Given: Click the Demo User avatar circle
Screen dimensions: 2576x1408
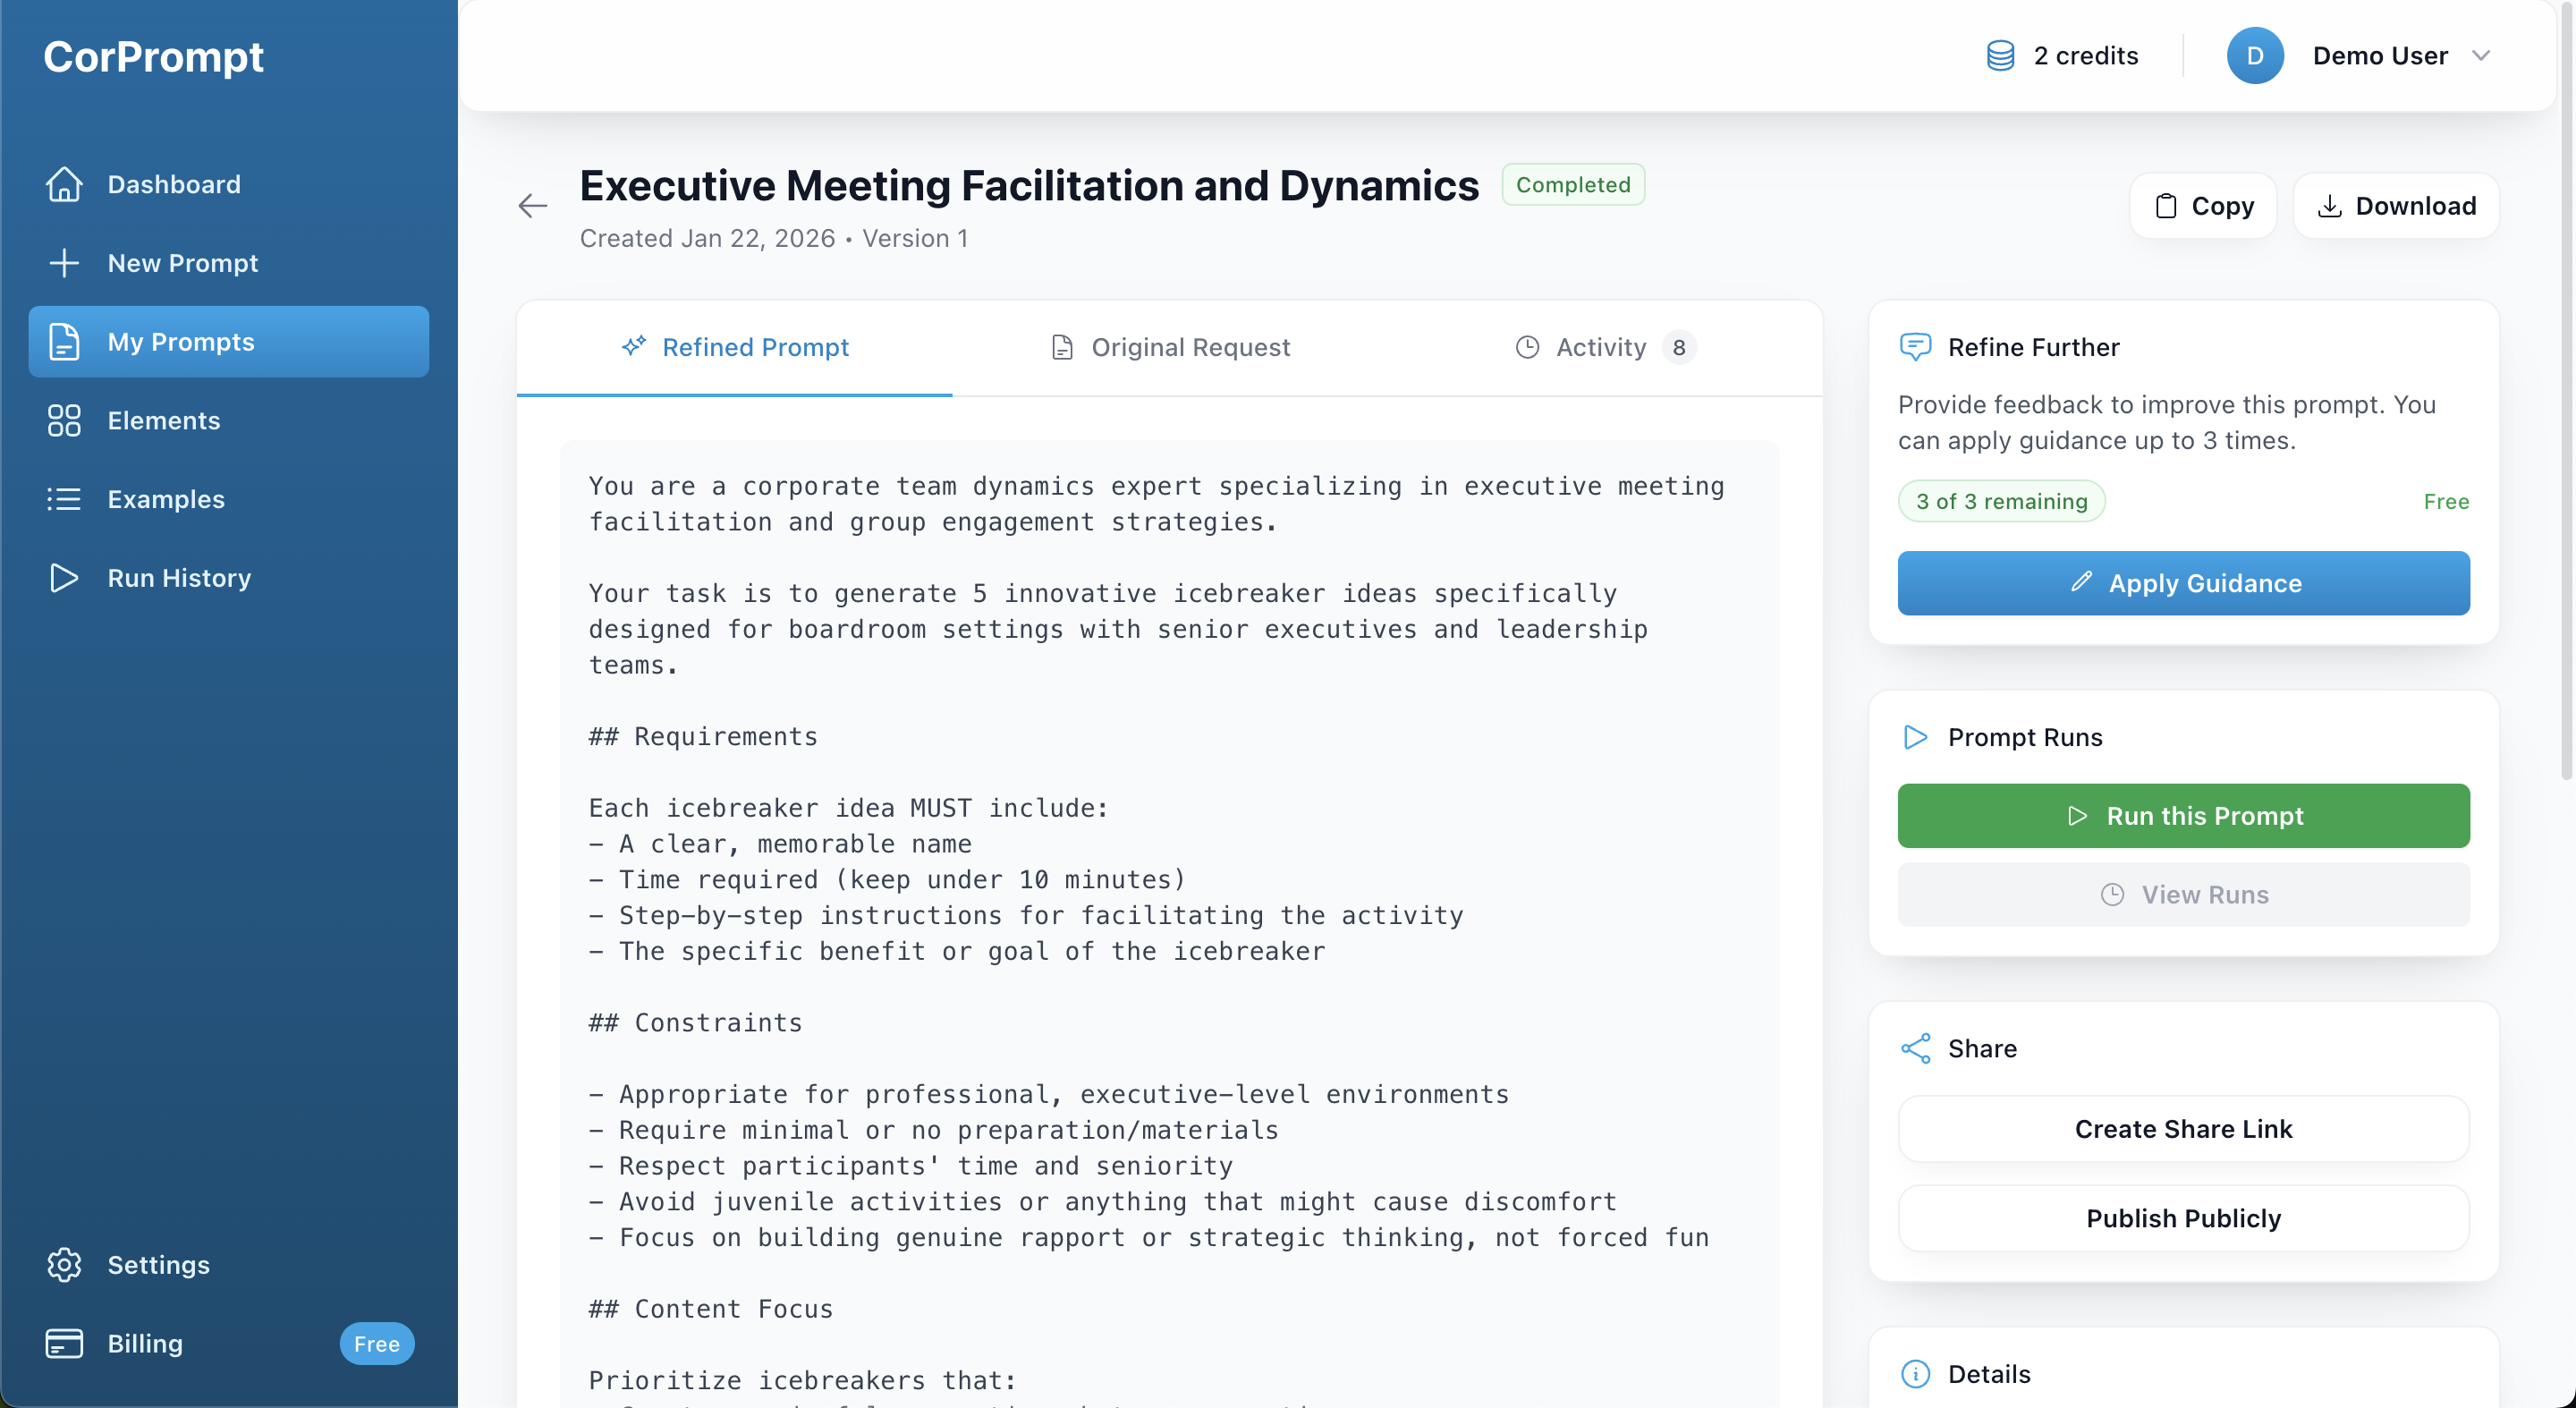Looking at the screenshot, I should coord(2254,56).
